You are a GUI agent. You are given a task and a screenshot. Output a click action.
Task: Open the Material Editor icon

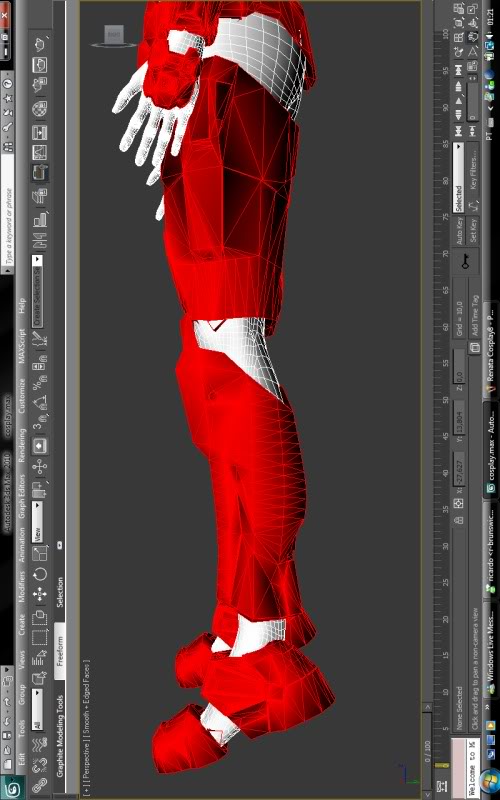39,109
